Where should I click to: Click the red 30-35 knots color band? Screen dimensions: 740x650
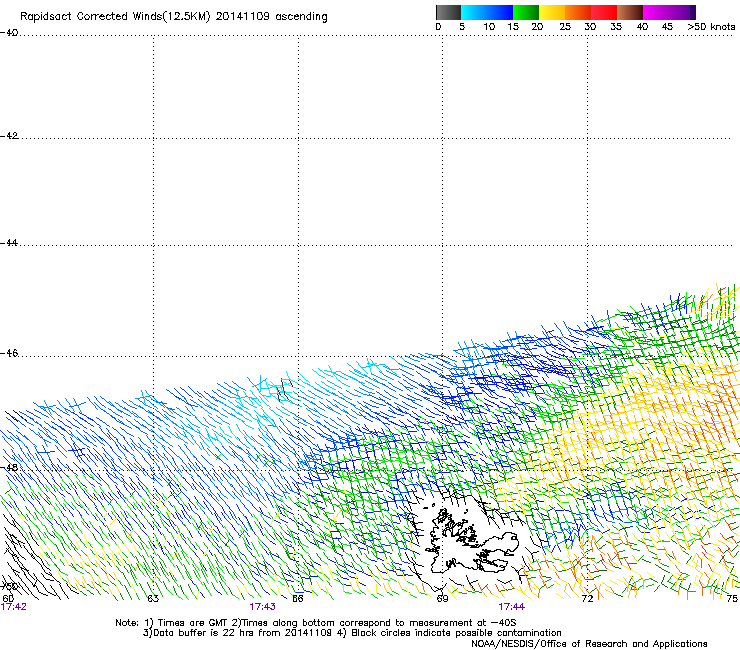(604, 12)
